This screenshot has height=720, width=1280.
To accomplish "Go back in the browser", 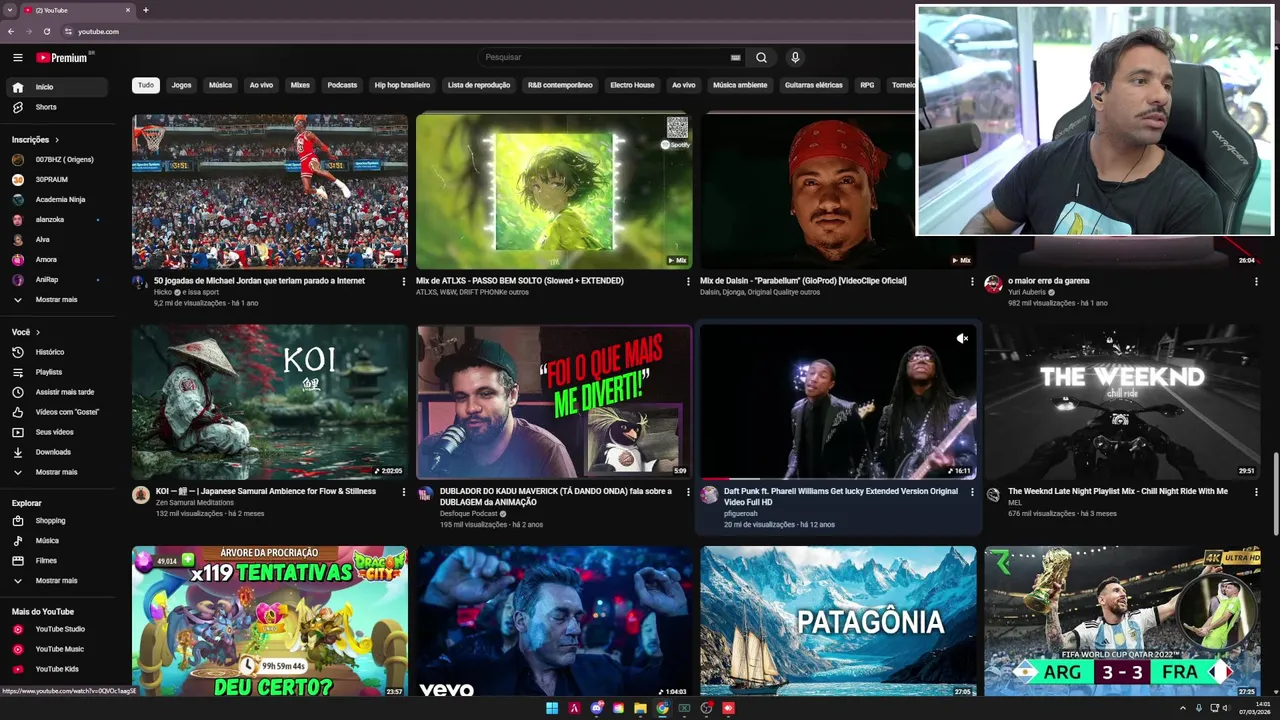I will (x=10, y=31).
